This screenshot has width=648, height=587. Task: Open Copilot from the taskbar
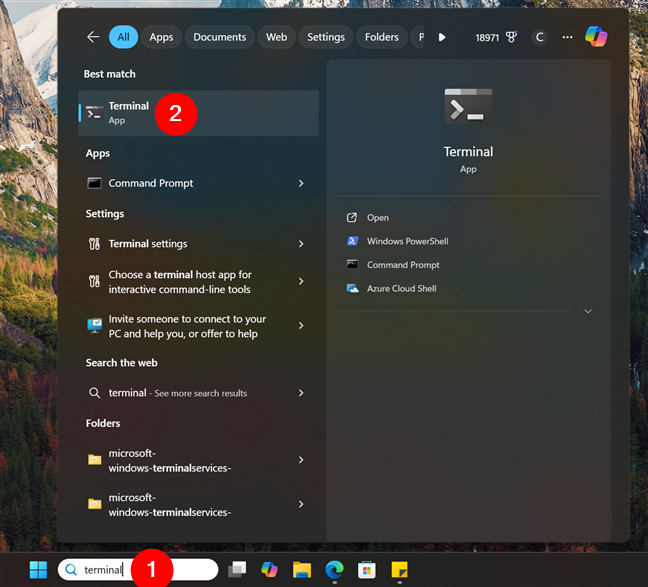pos(269,570)
